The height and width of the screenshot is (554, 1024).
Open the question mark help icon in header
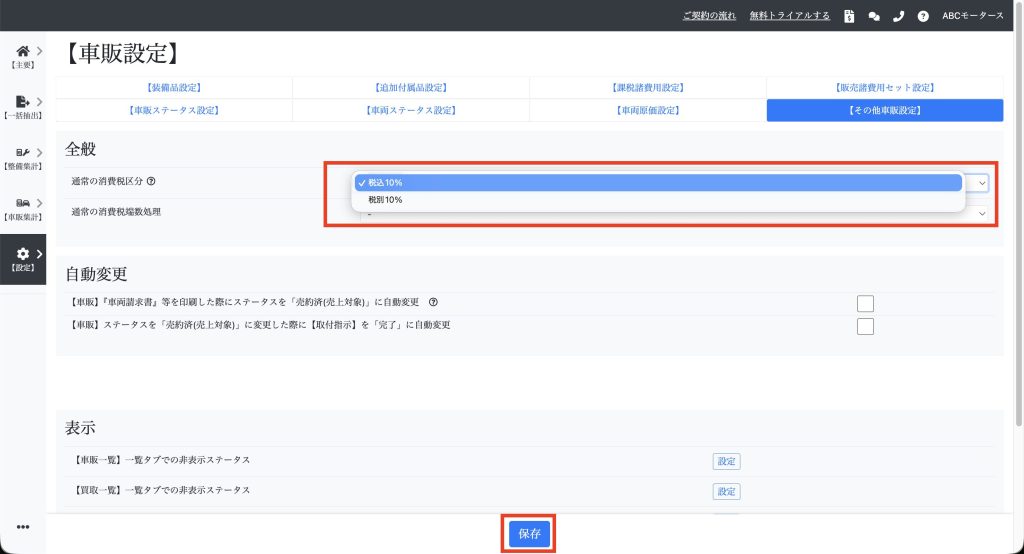(923, 16)
